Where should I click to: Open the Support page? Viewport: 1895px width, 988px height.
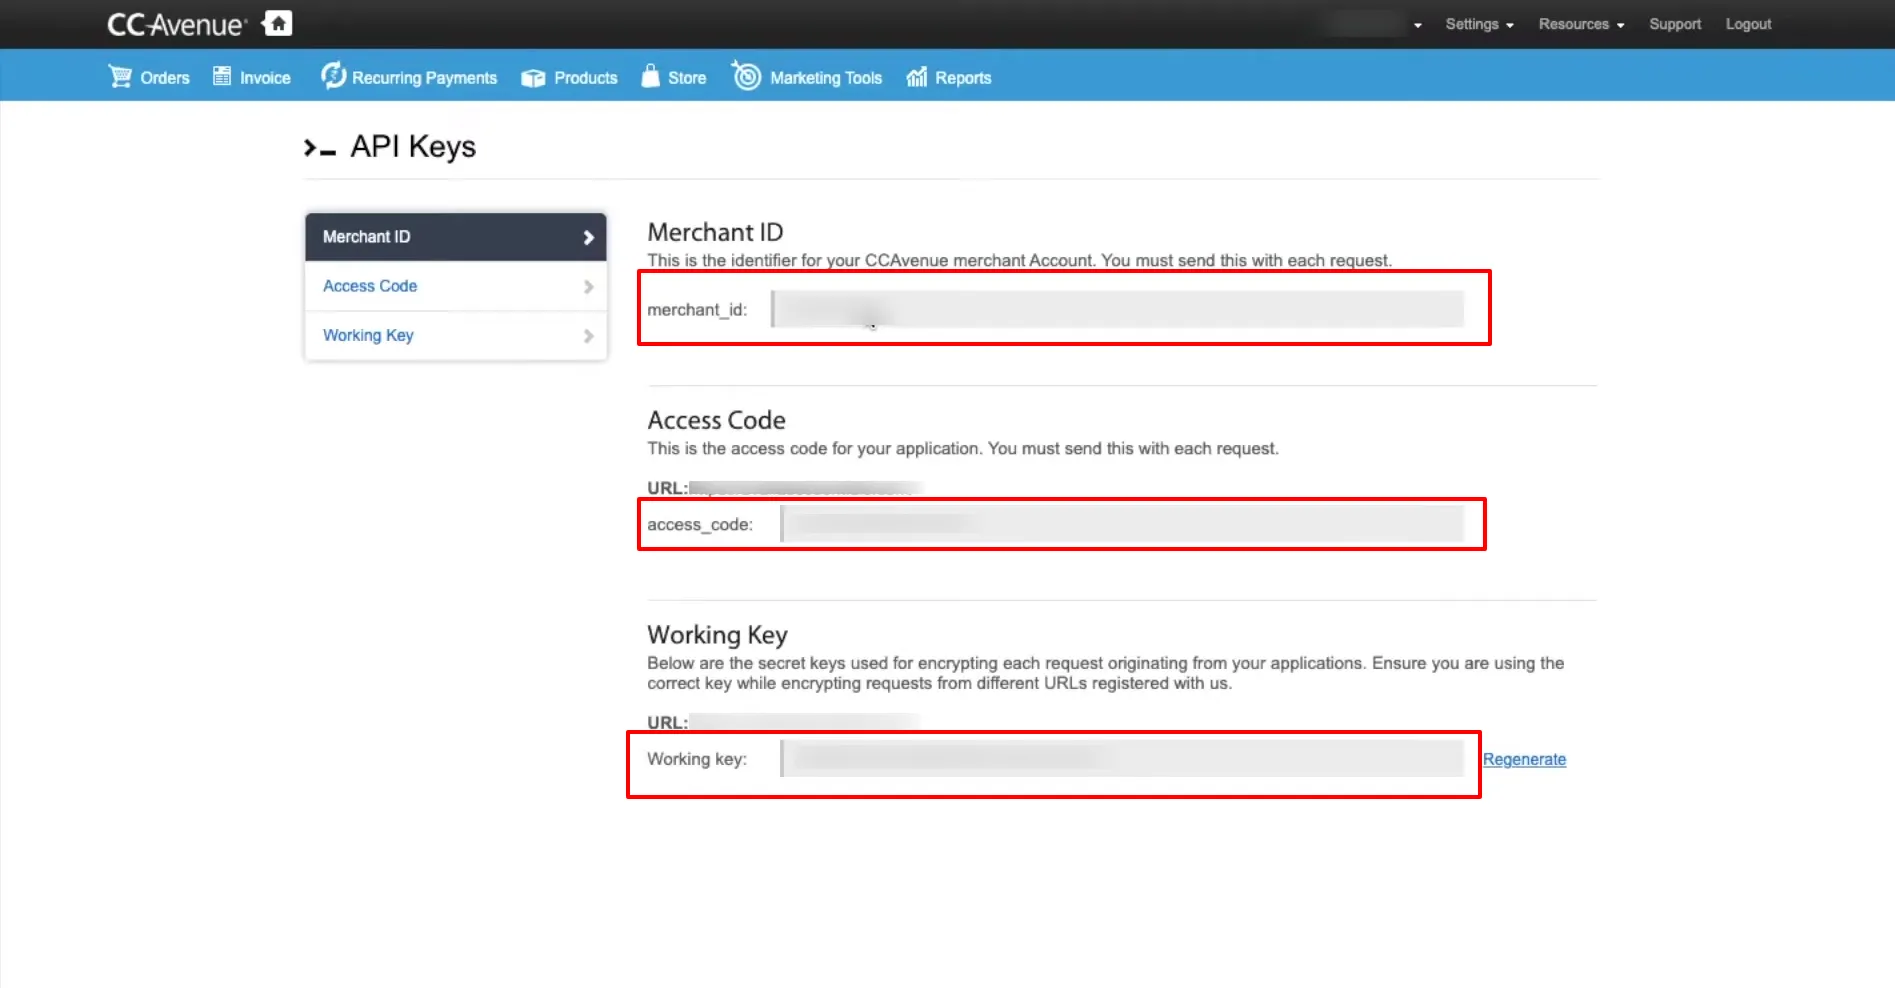click(x=1675, y=24)
